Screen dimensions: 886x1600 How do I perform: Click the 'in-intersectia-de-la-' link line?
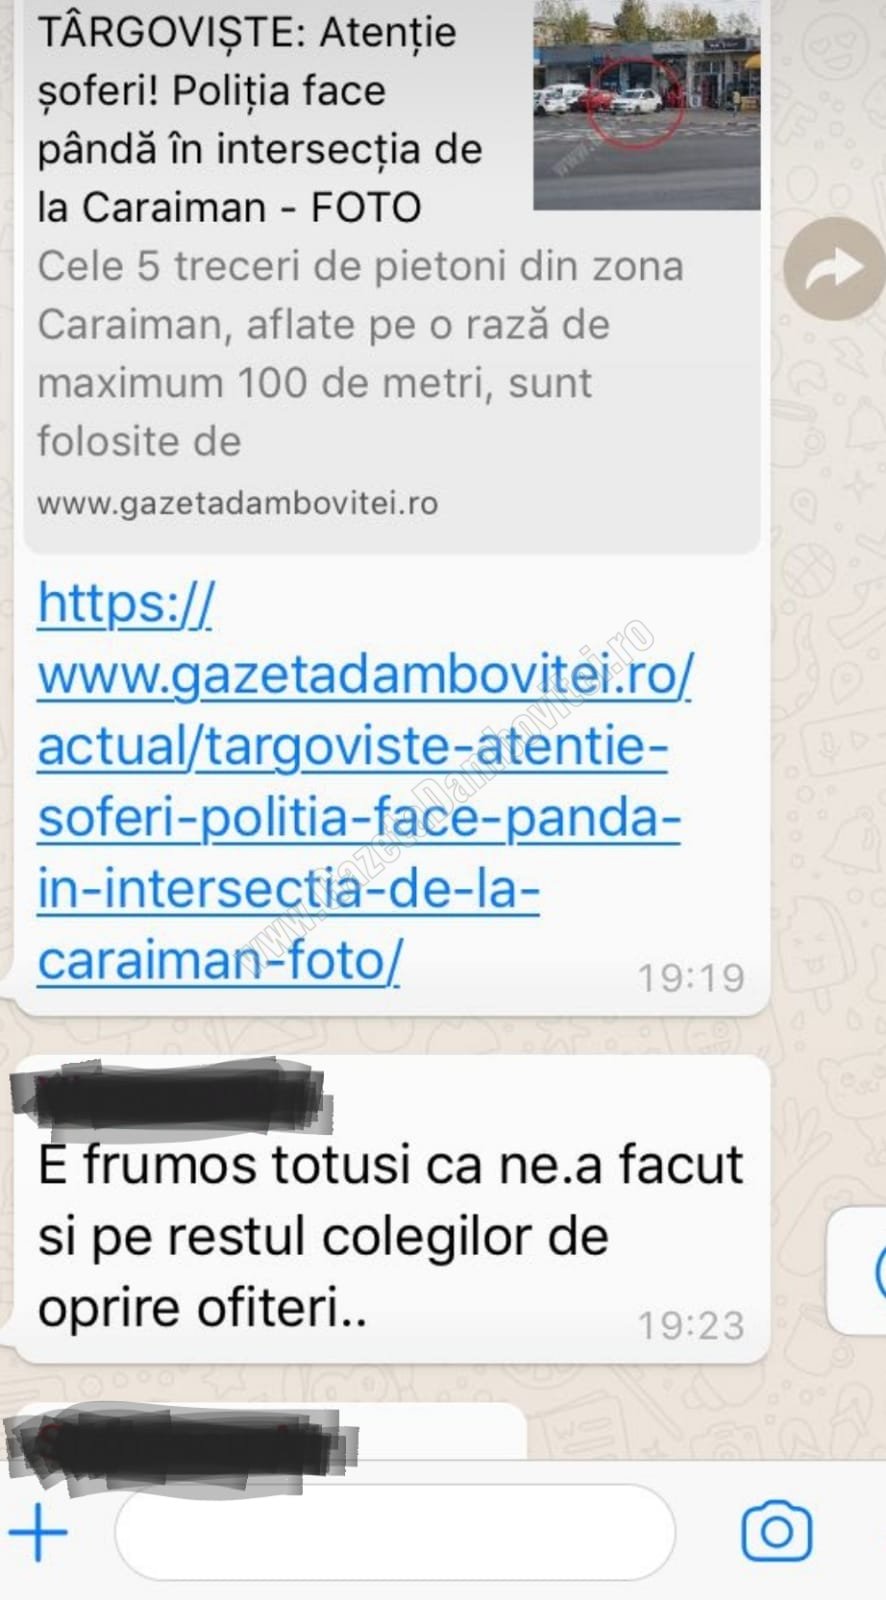coord(288,889)
